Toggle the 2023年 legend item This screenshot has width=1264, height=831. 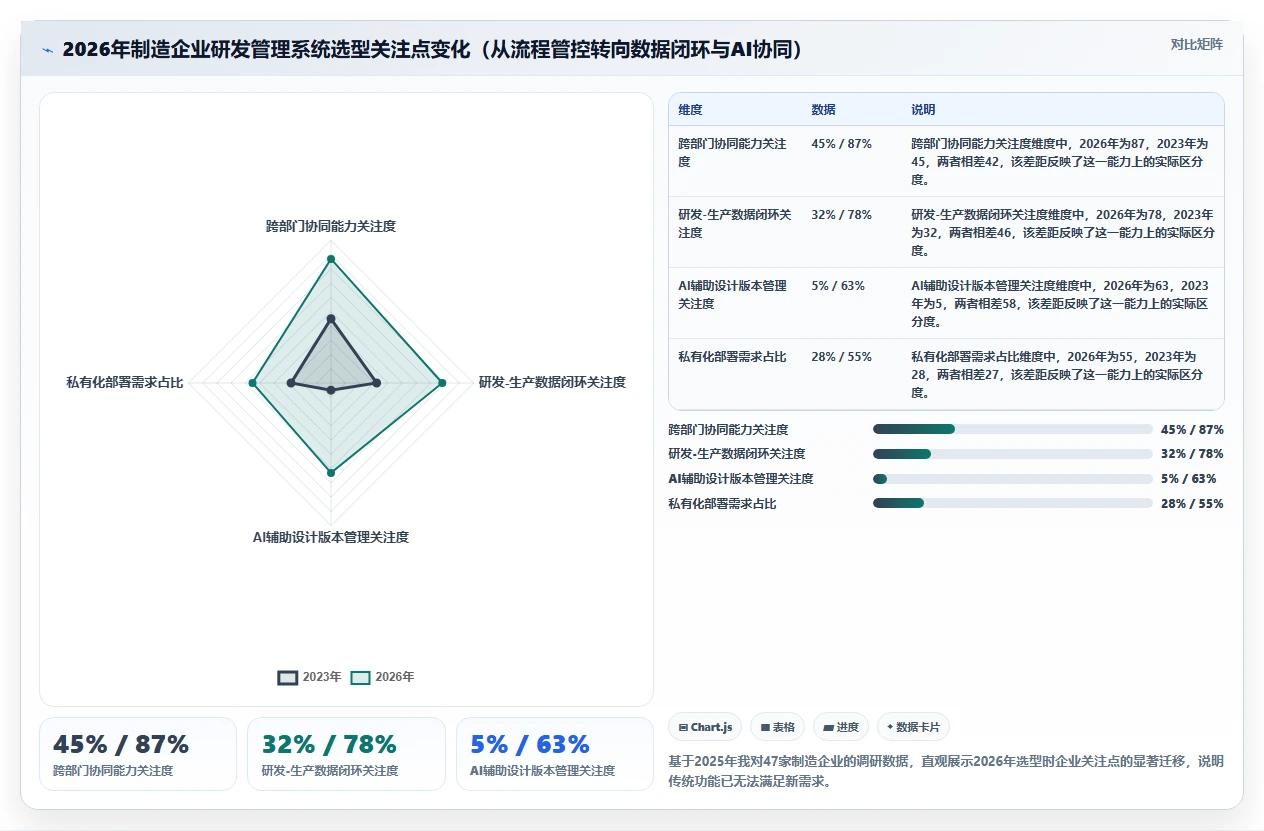[309, 677]
